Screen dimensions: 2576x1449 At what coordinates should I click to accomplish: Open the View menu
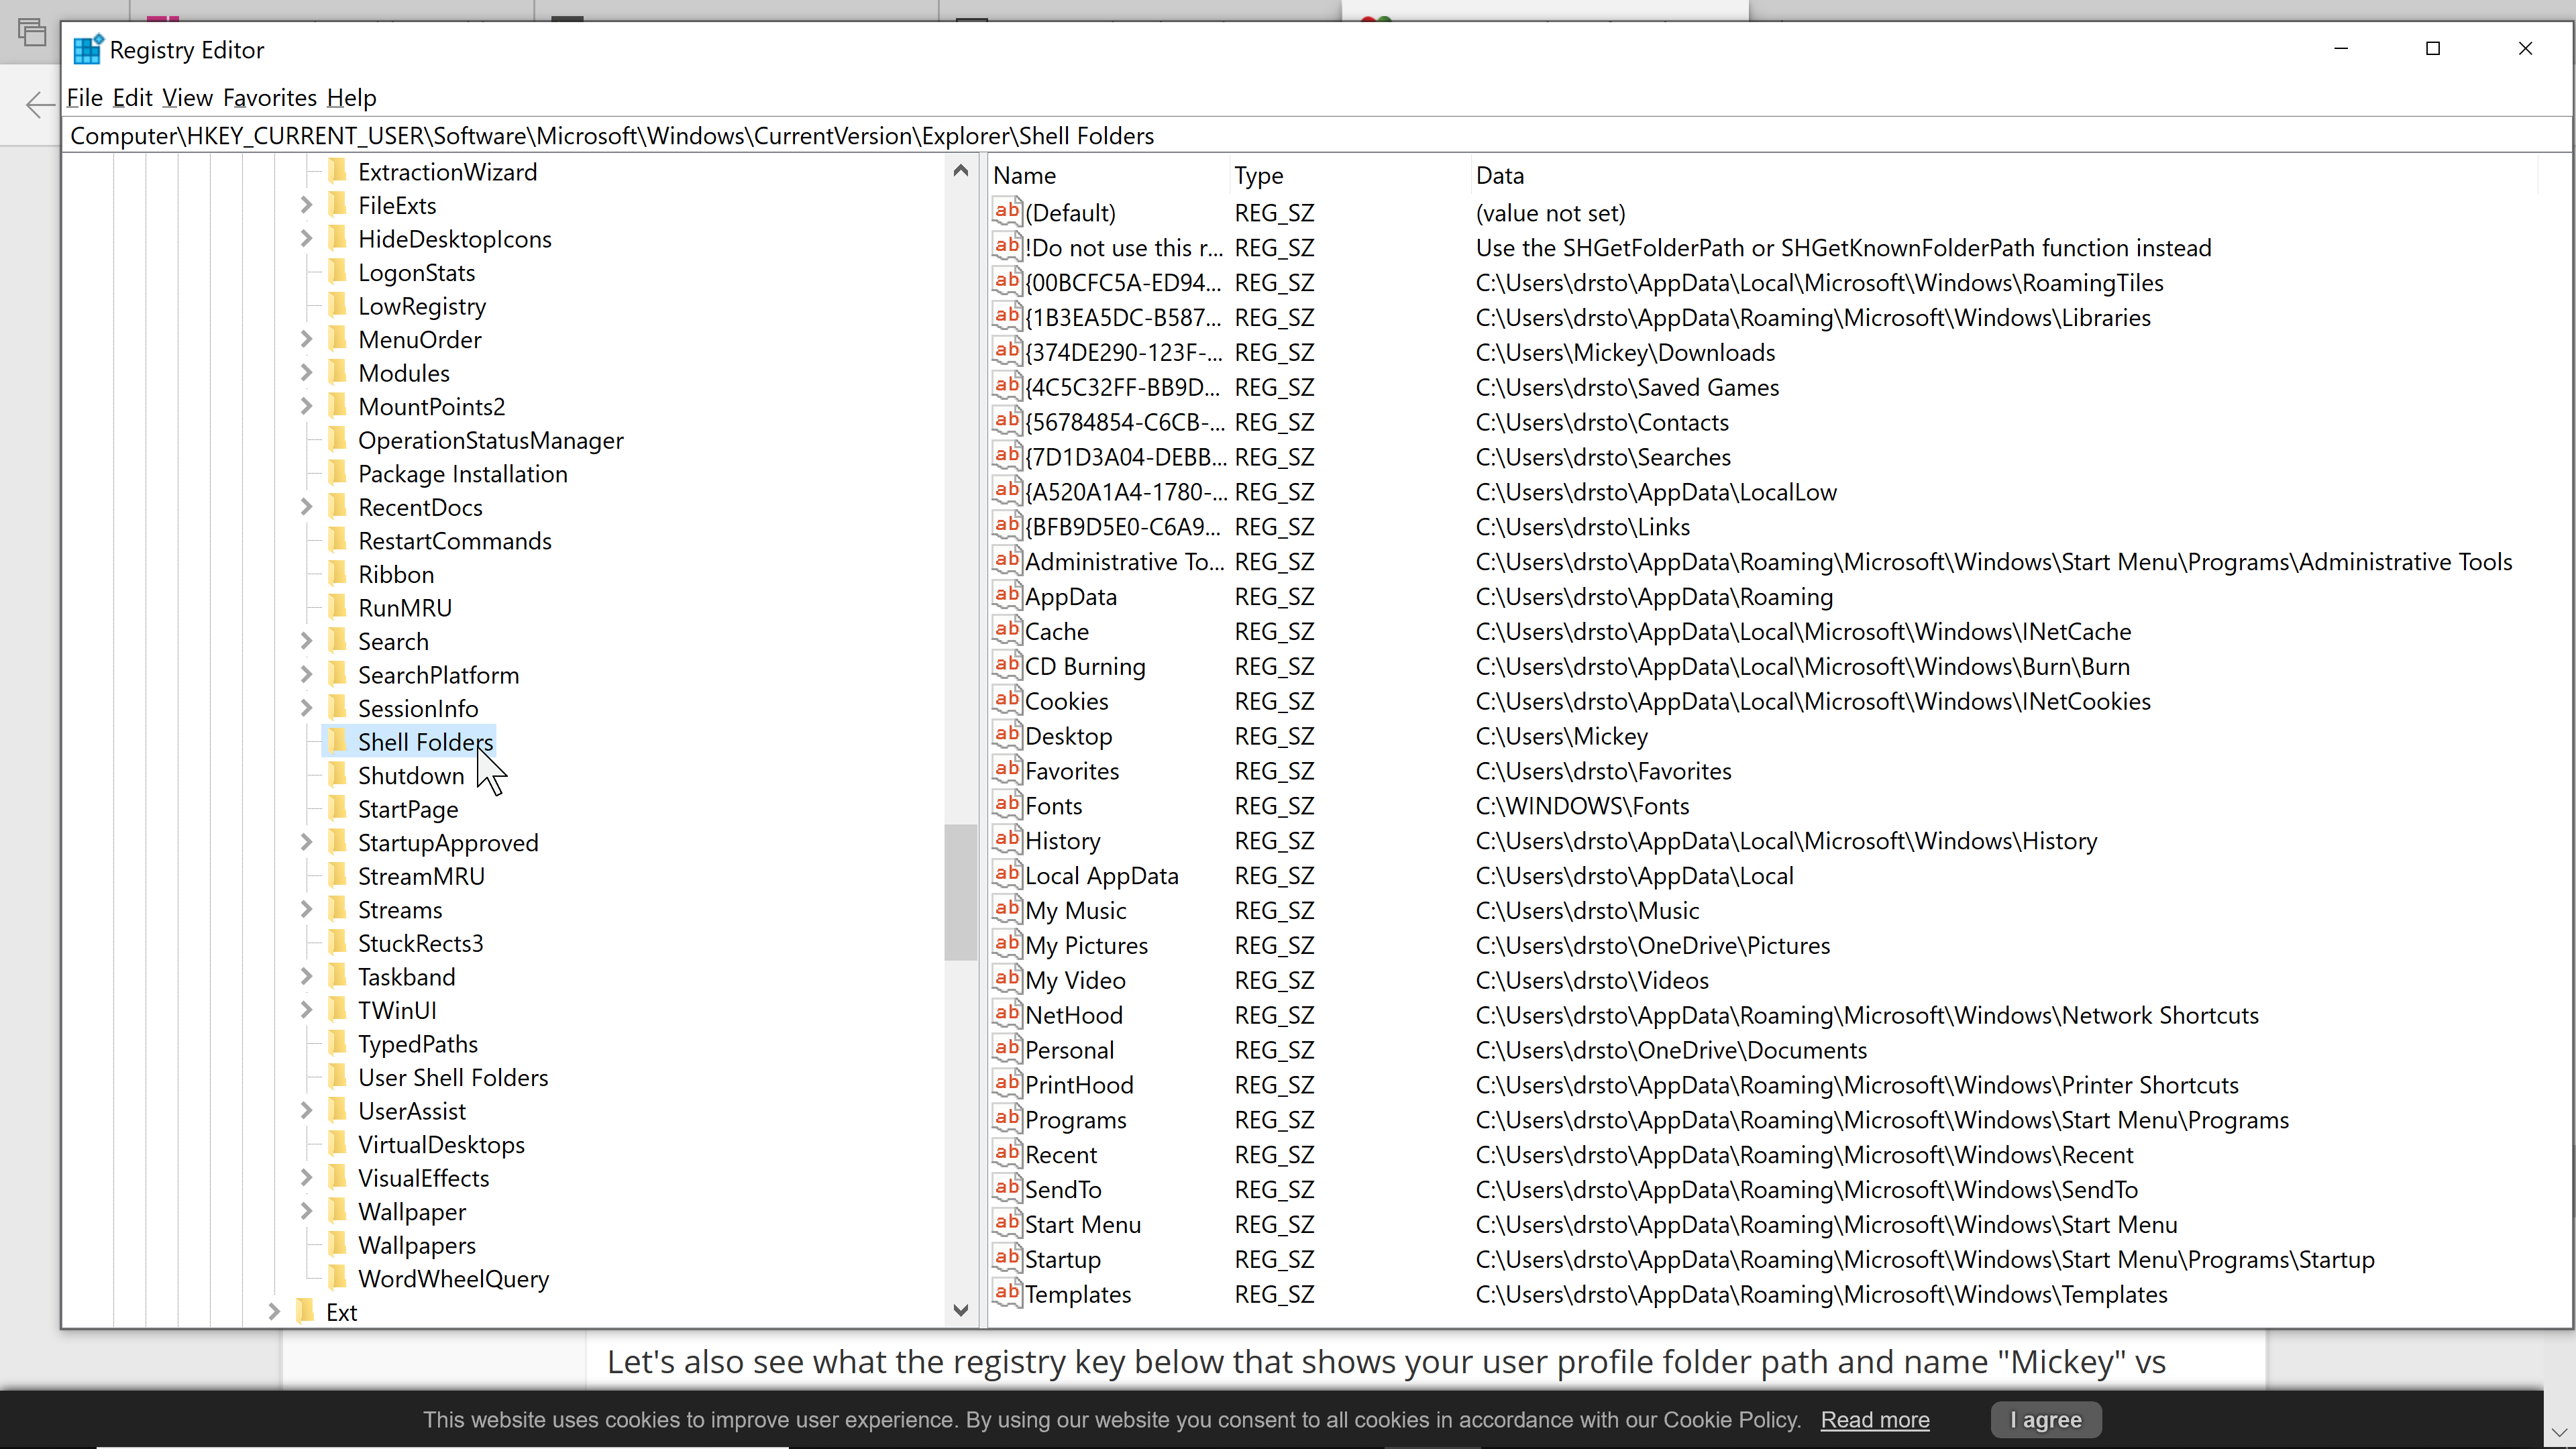pyautogui.click(x=187, y=97)
